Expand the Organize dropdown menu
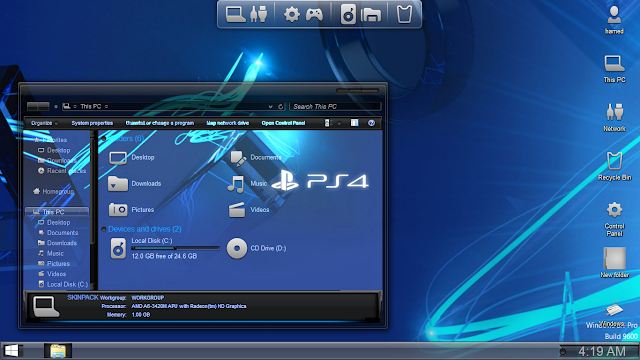The image size is (640, 360). (44, 123)
